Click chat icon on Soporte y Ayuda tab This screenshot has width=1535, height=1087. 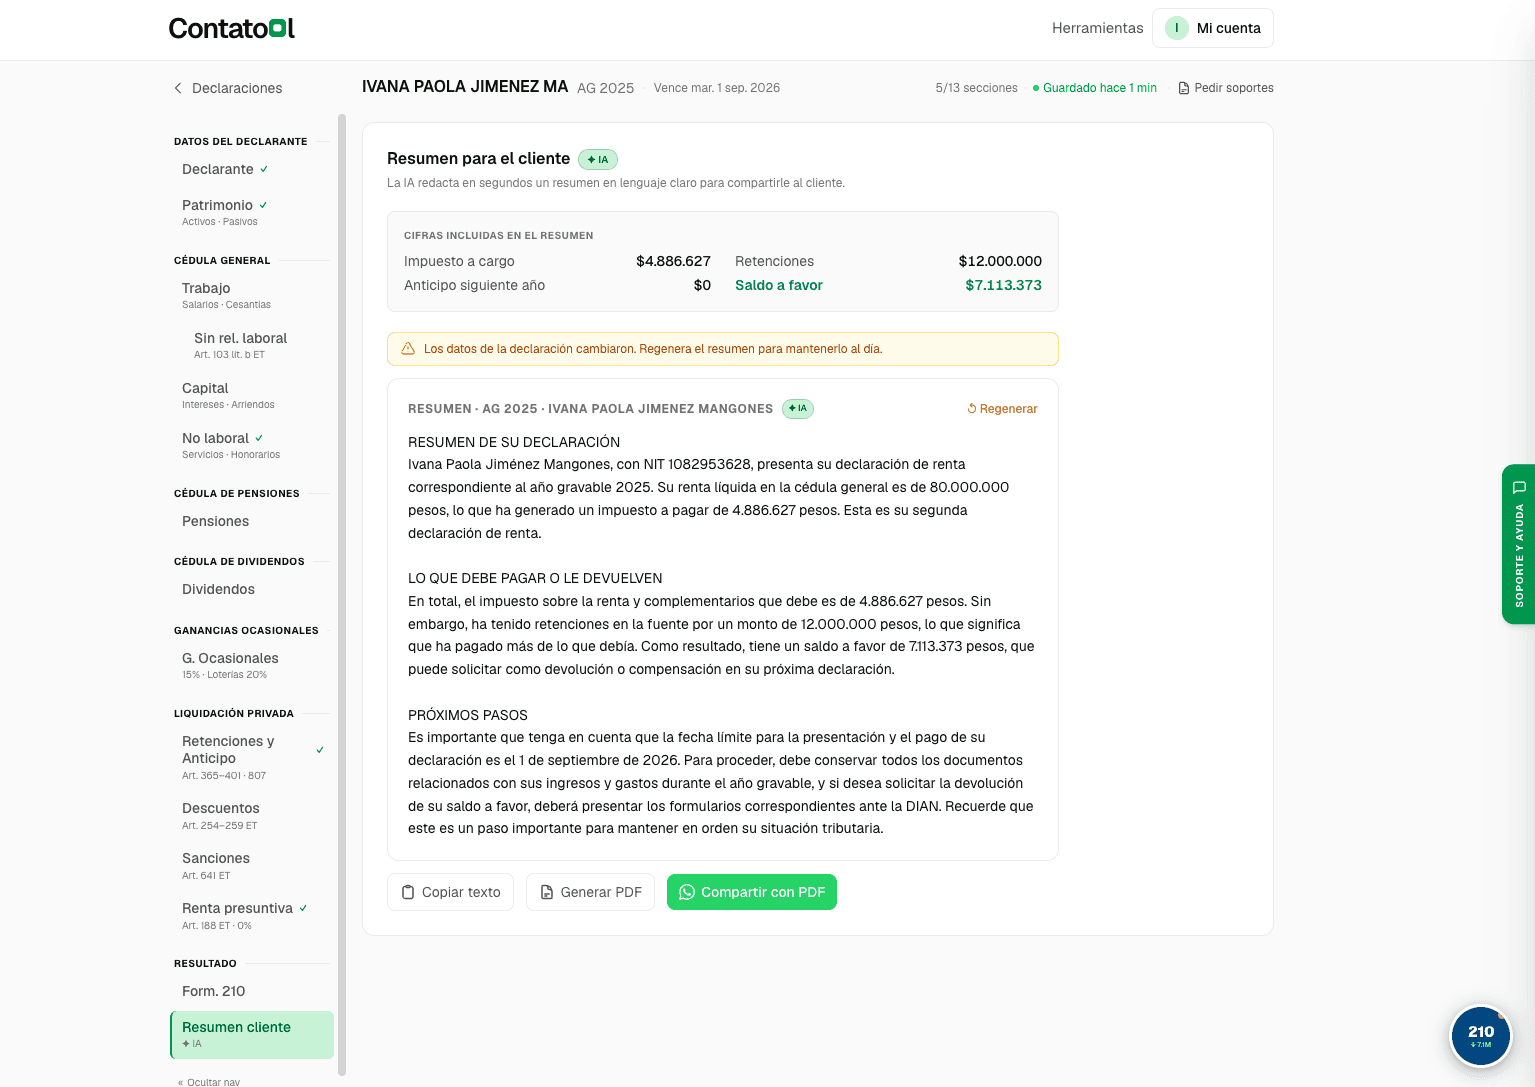(x=1519, y=487)
